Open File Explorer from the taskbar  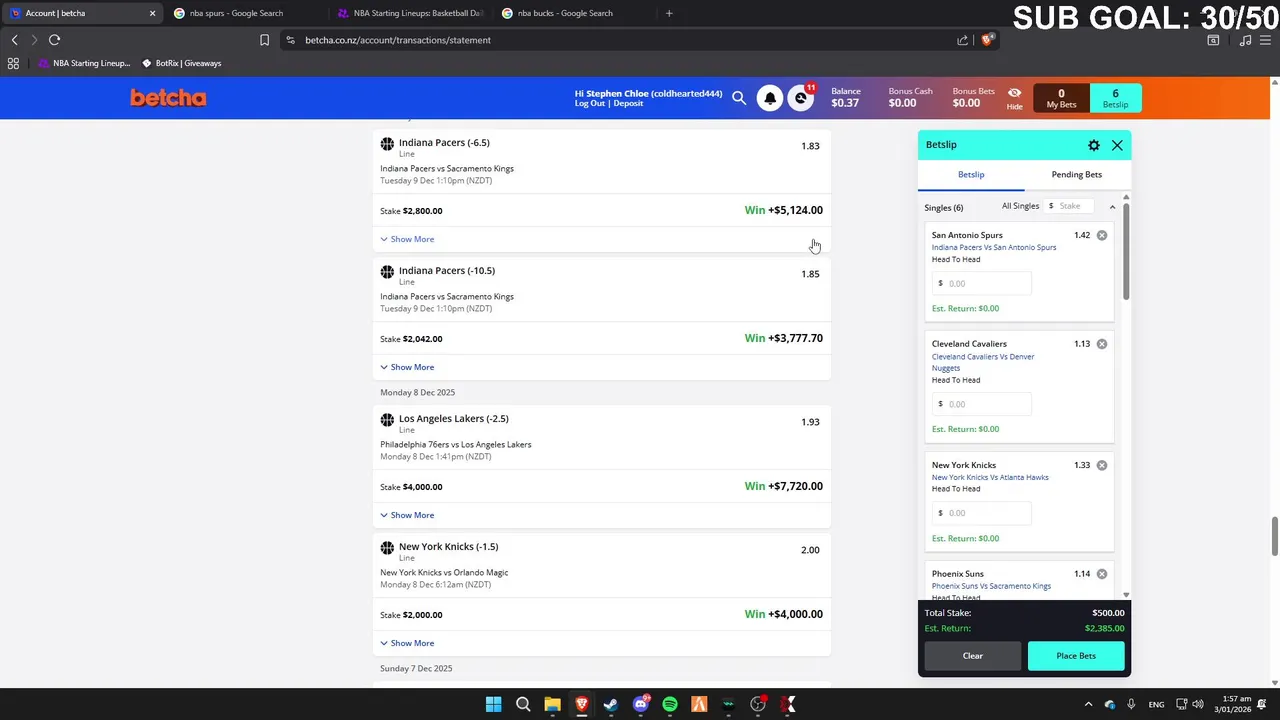[x=552, y=704]
